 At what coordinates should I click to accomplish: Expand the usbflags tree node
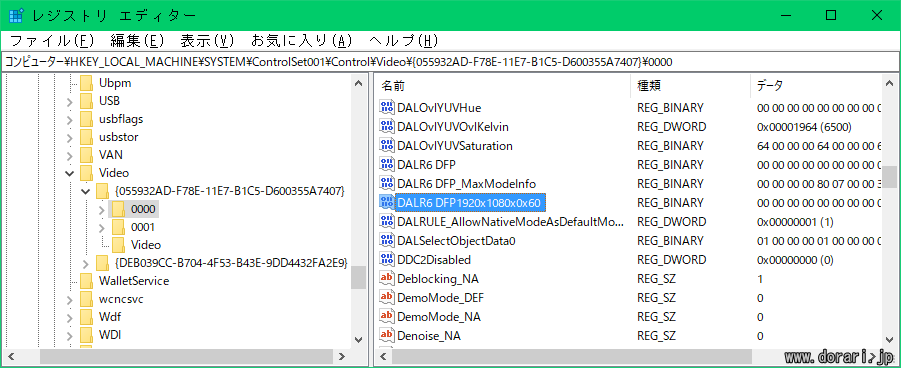click(x=70, y=120)
